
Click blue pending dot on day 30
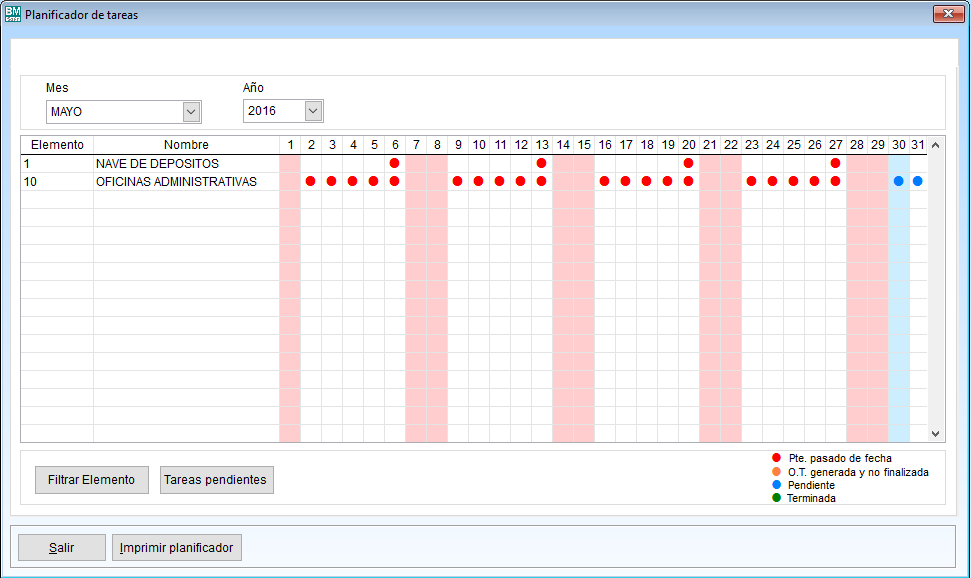coord(898,181)
